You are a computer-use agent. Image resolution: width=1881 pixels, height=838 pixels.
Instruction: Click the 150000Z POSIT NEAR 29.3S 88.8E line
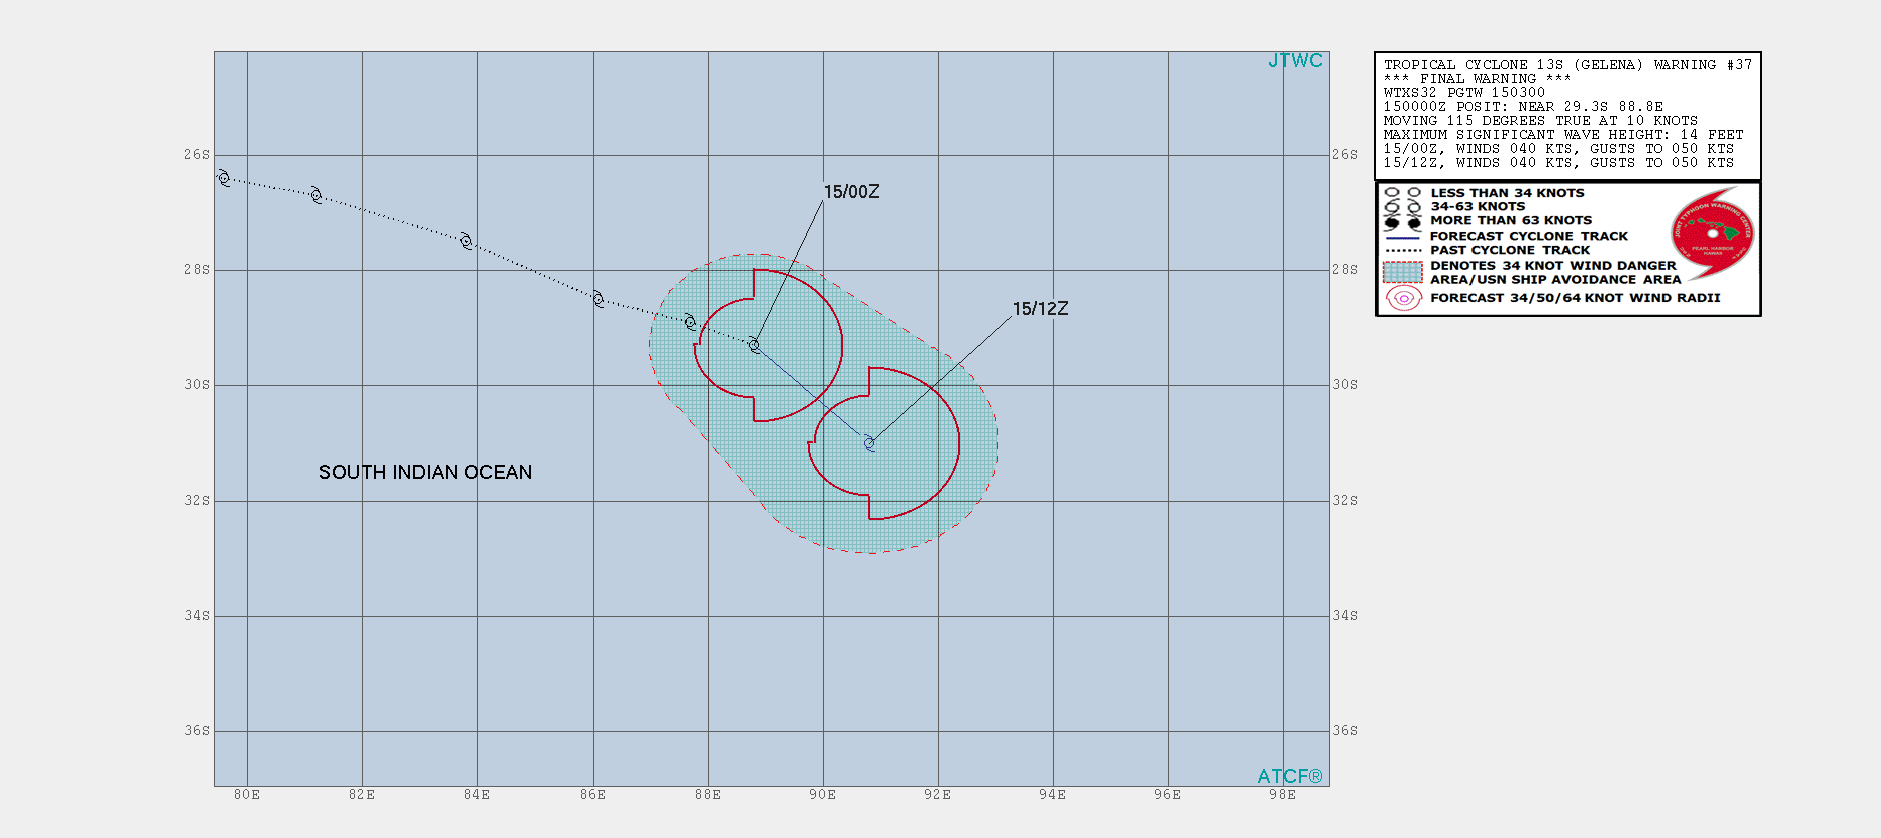1523,107
